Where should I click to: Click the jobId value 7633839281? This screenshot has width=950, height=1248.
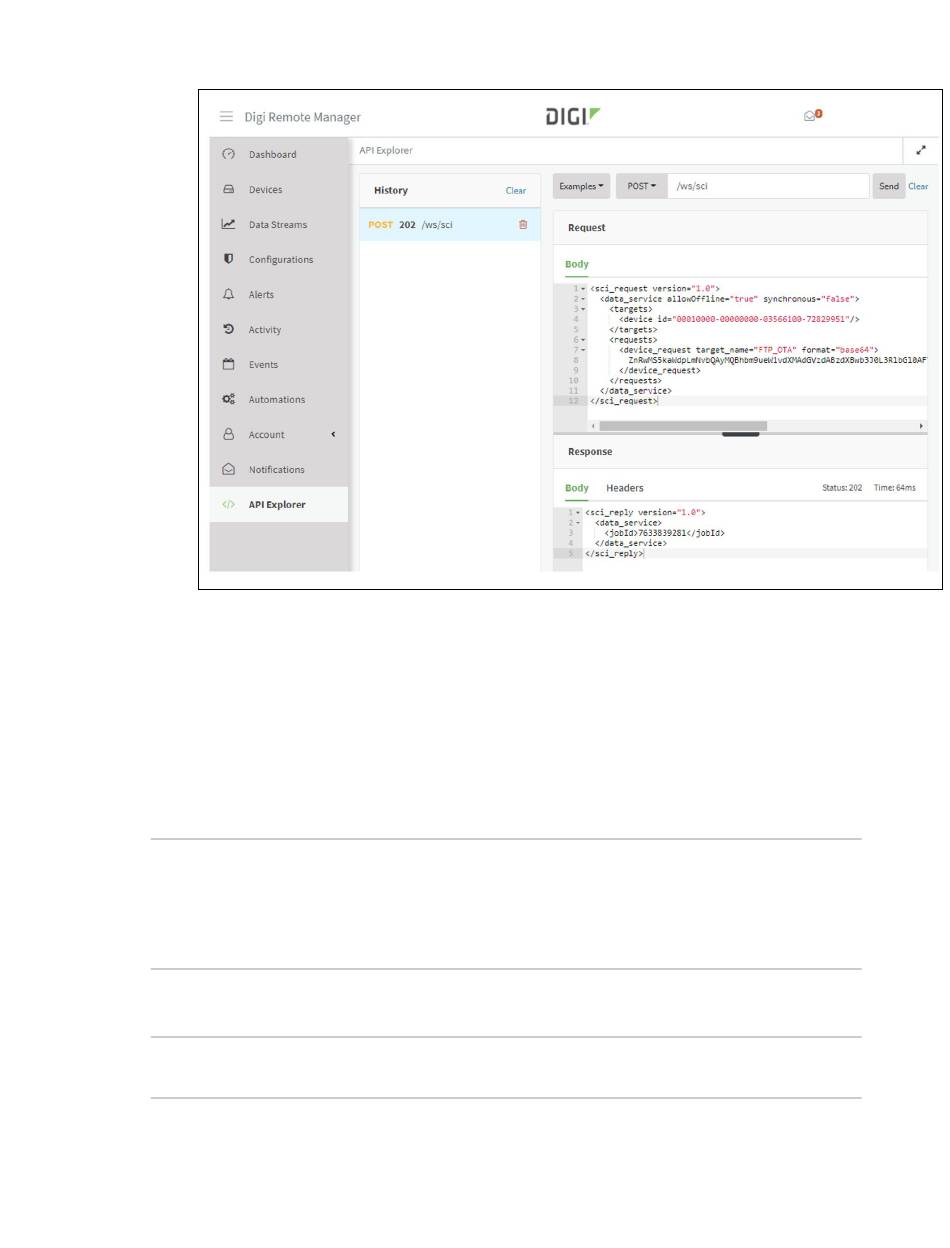point(662,533)
